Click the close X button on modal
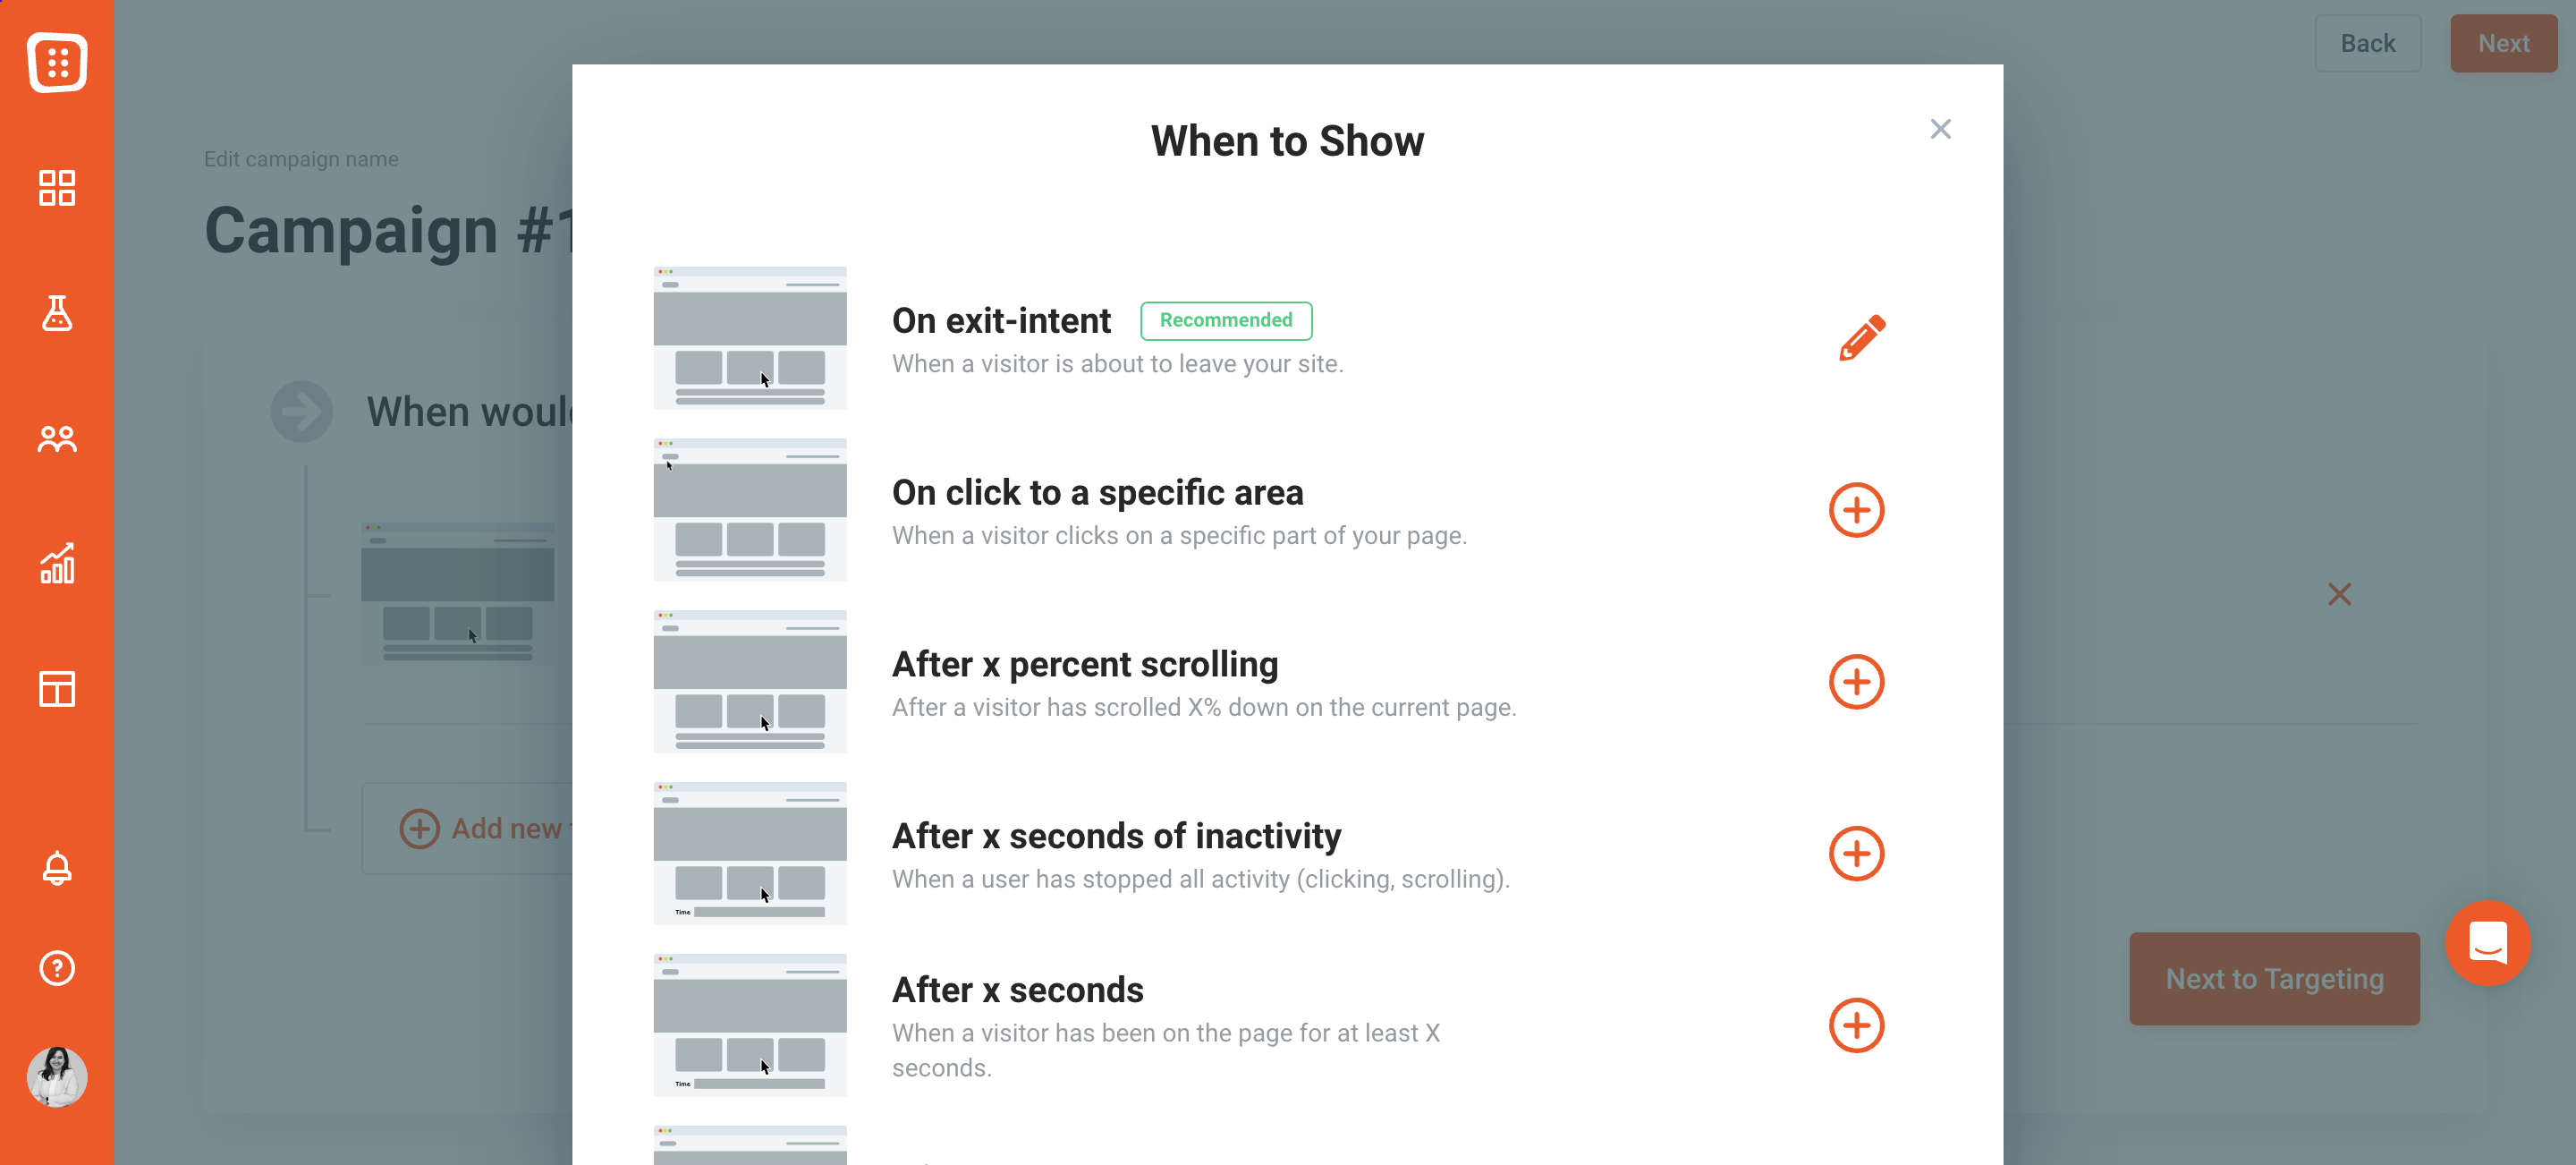The width and height of the screenshot is (2576, 1165). (1938, 128)
